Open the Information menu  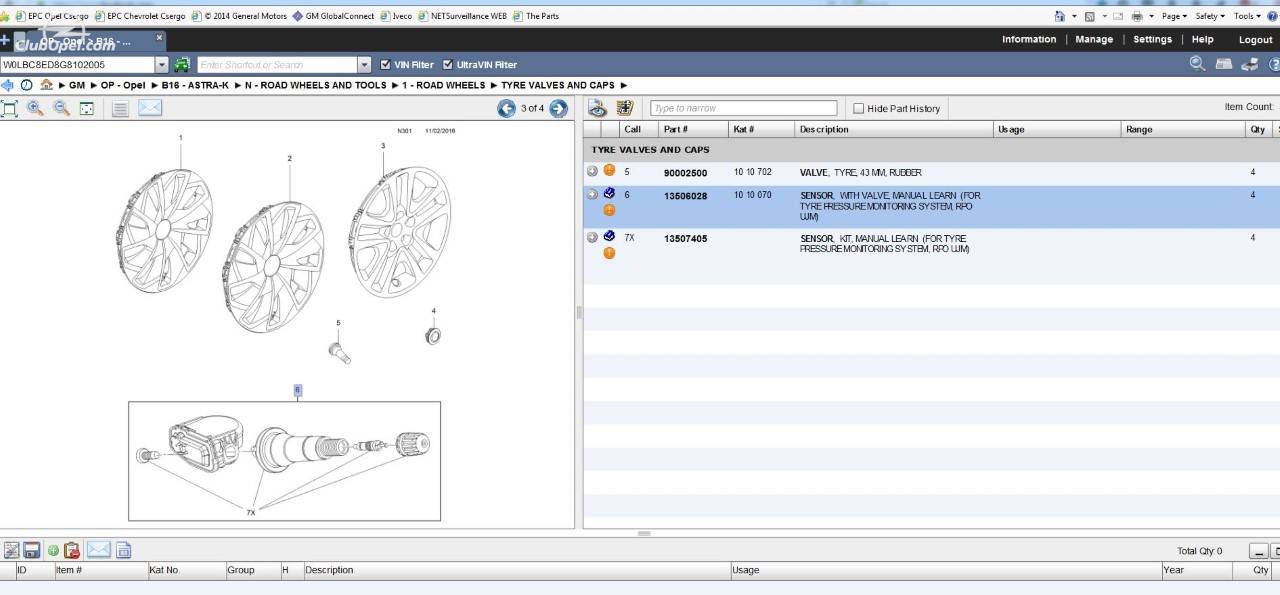pyautogui.click(x=1029, y=40)
